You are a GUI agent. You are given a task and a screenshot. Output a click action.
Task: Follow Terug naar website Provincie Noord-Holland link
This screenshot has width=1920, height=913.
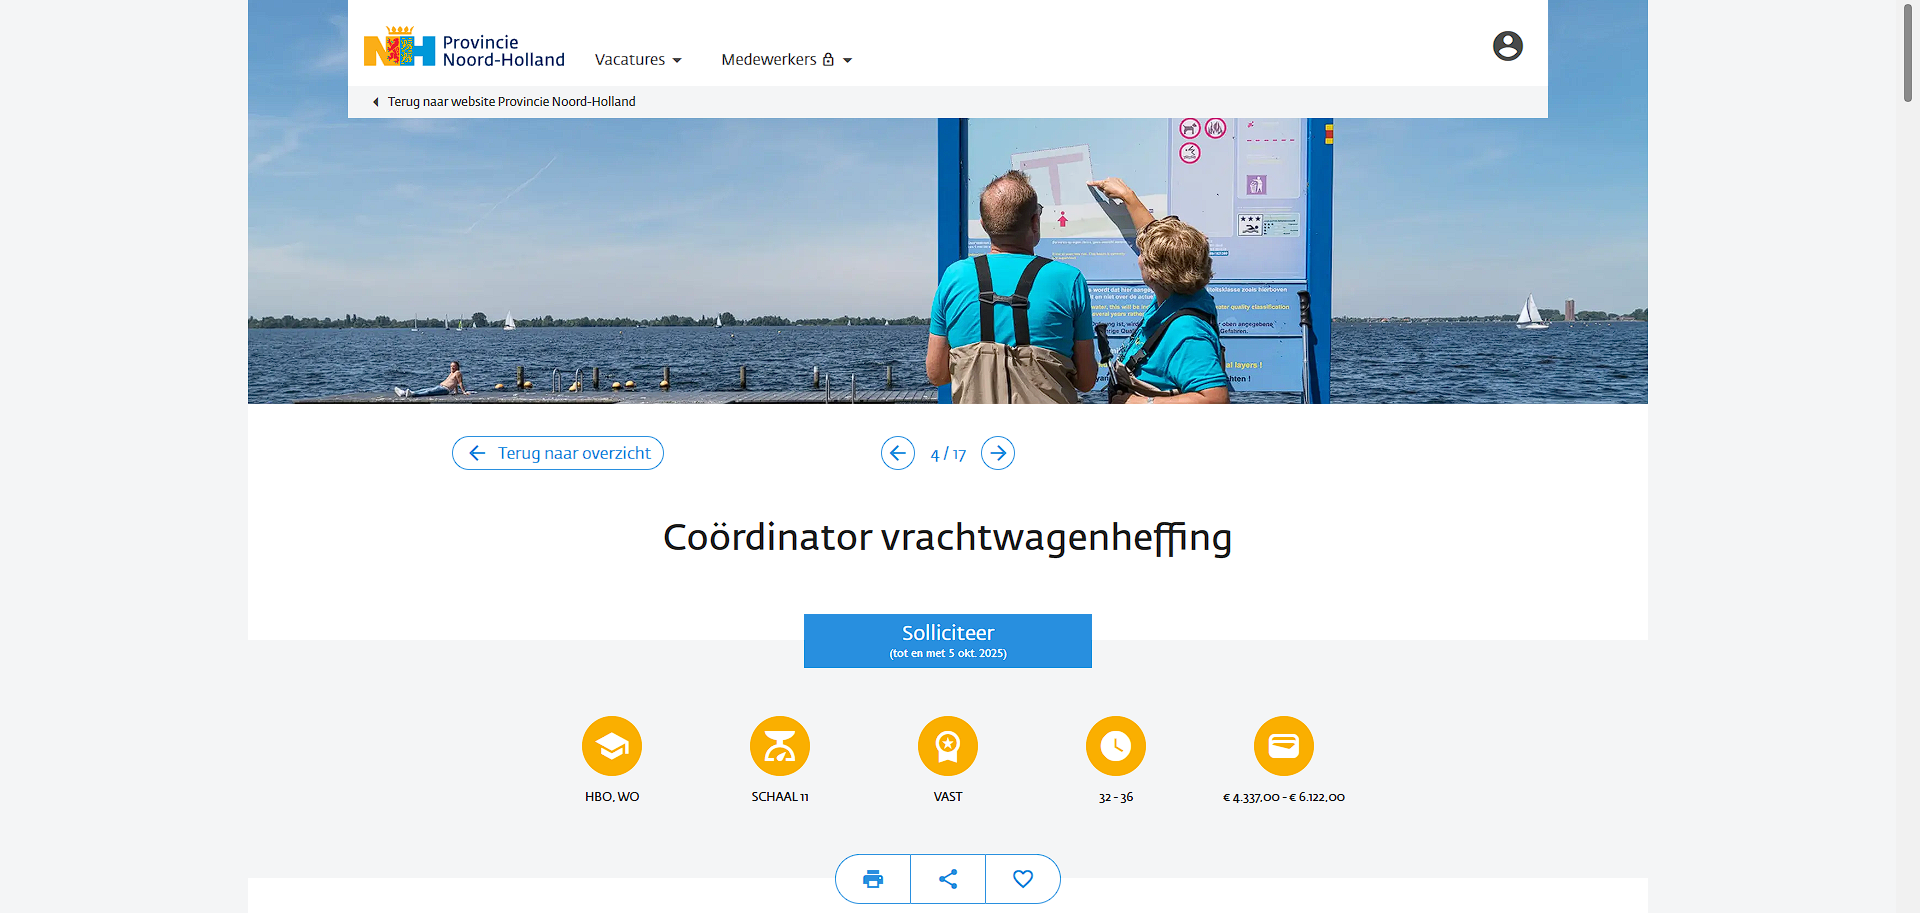(511, 102)
